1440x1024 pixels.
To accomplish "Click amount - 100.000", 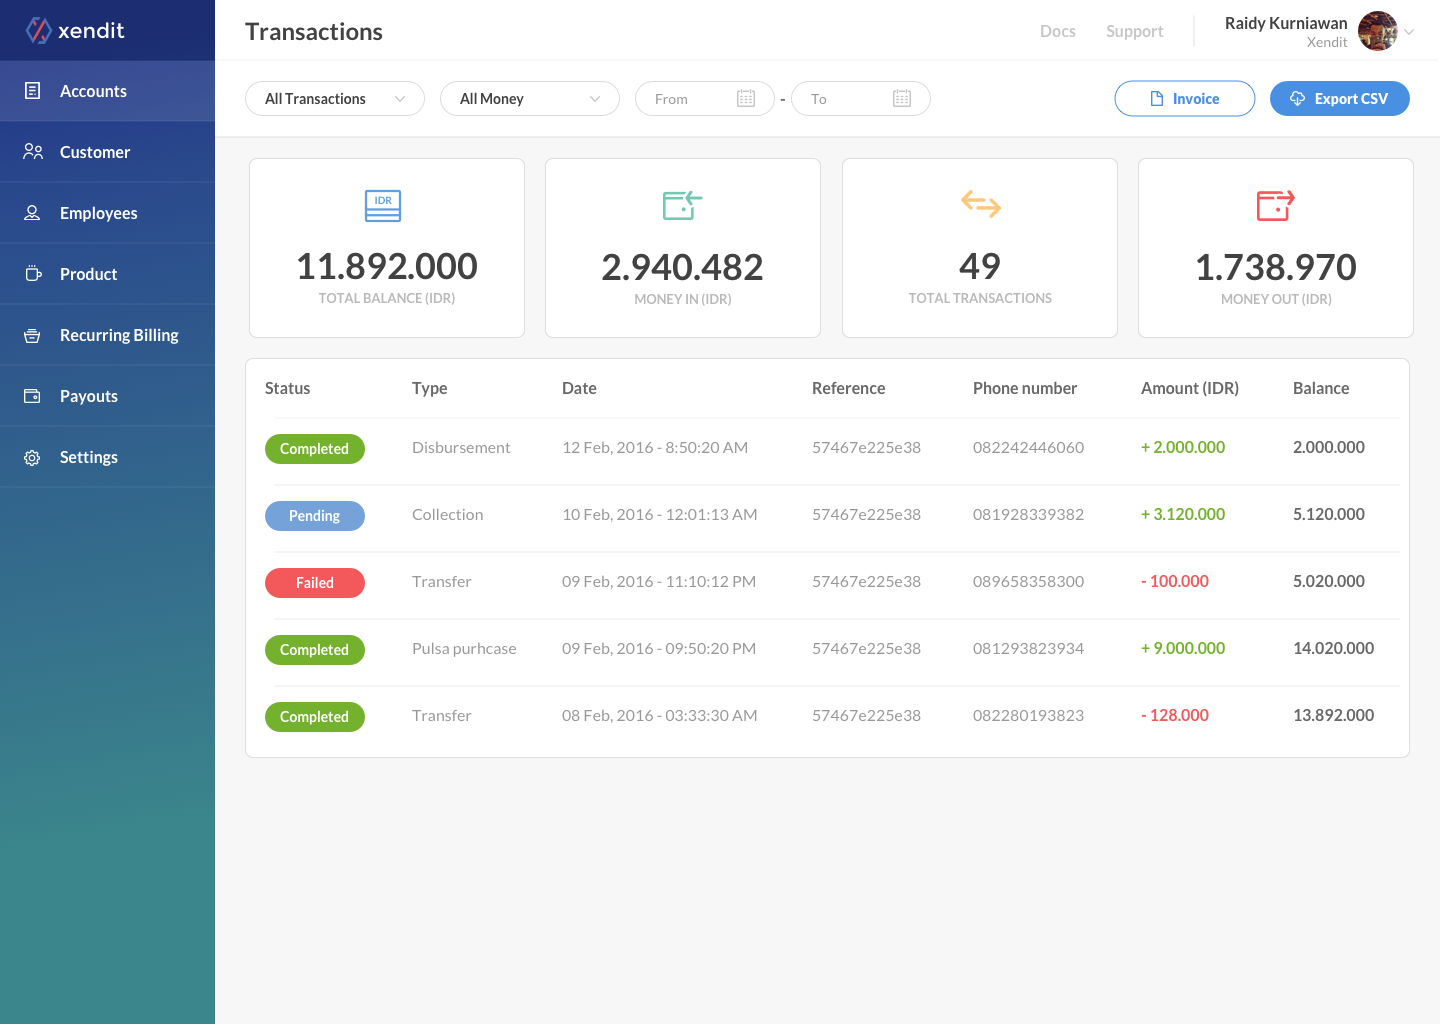I will 1175,581.
